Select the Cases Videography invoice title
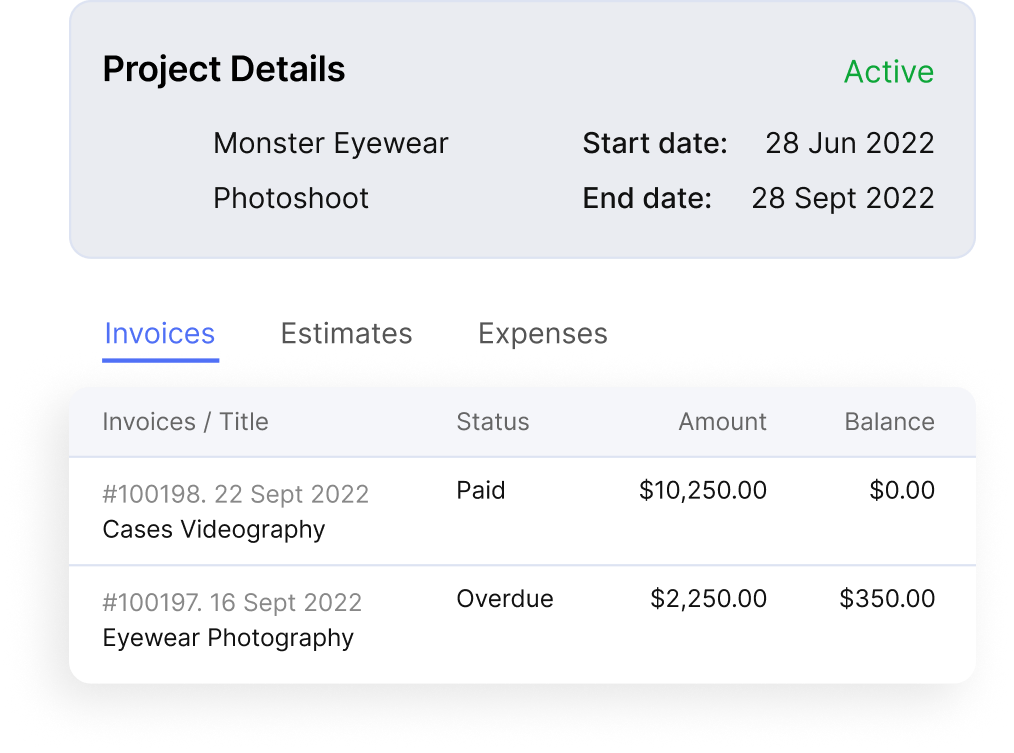 tap(214, 530)
